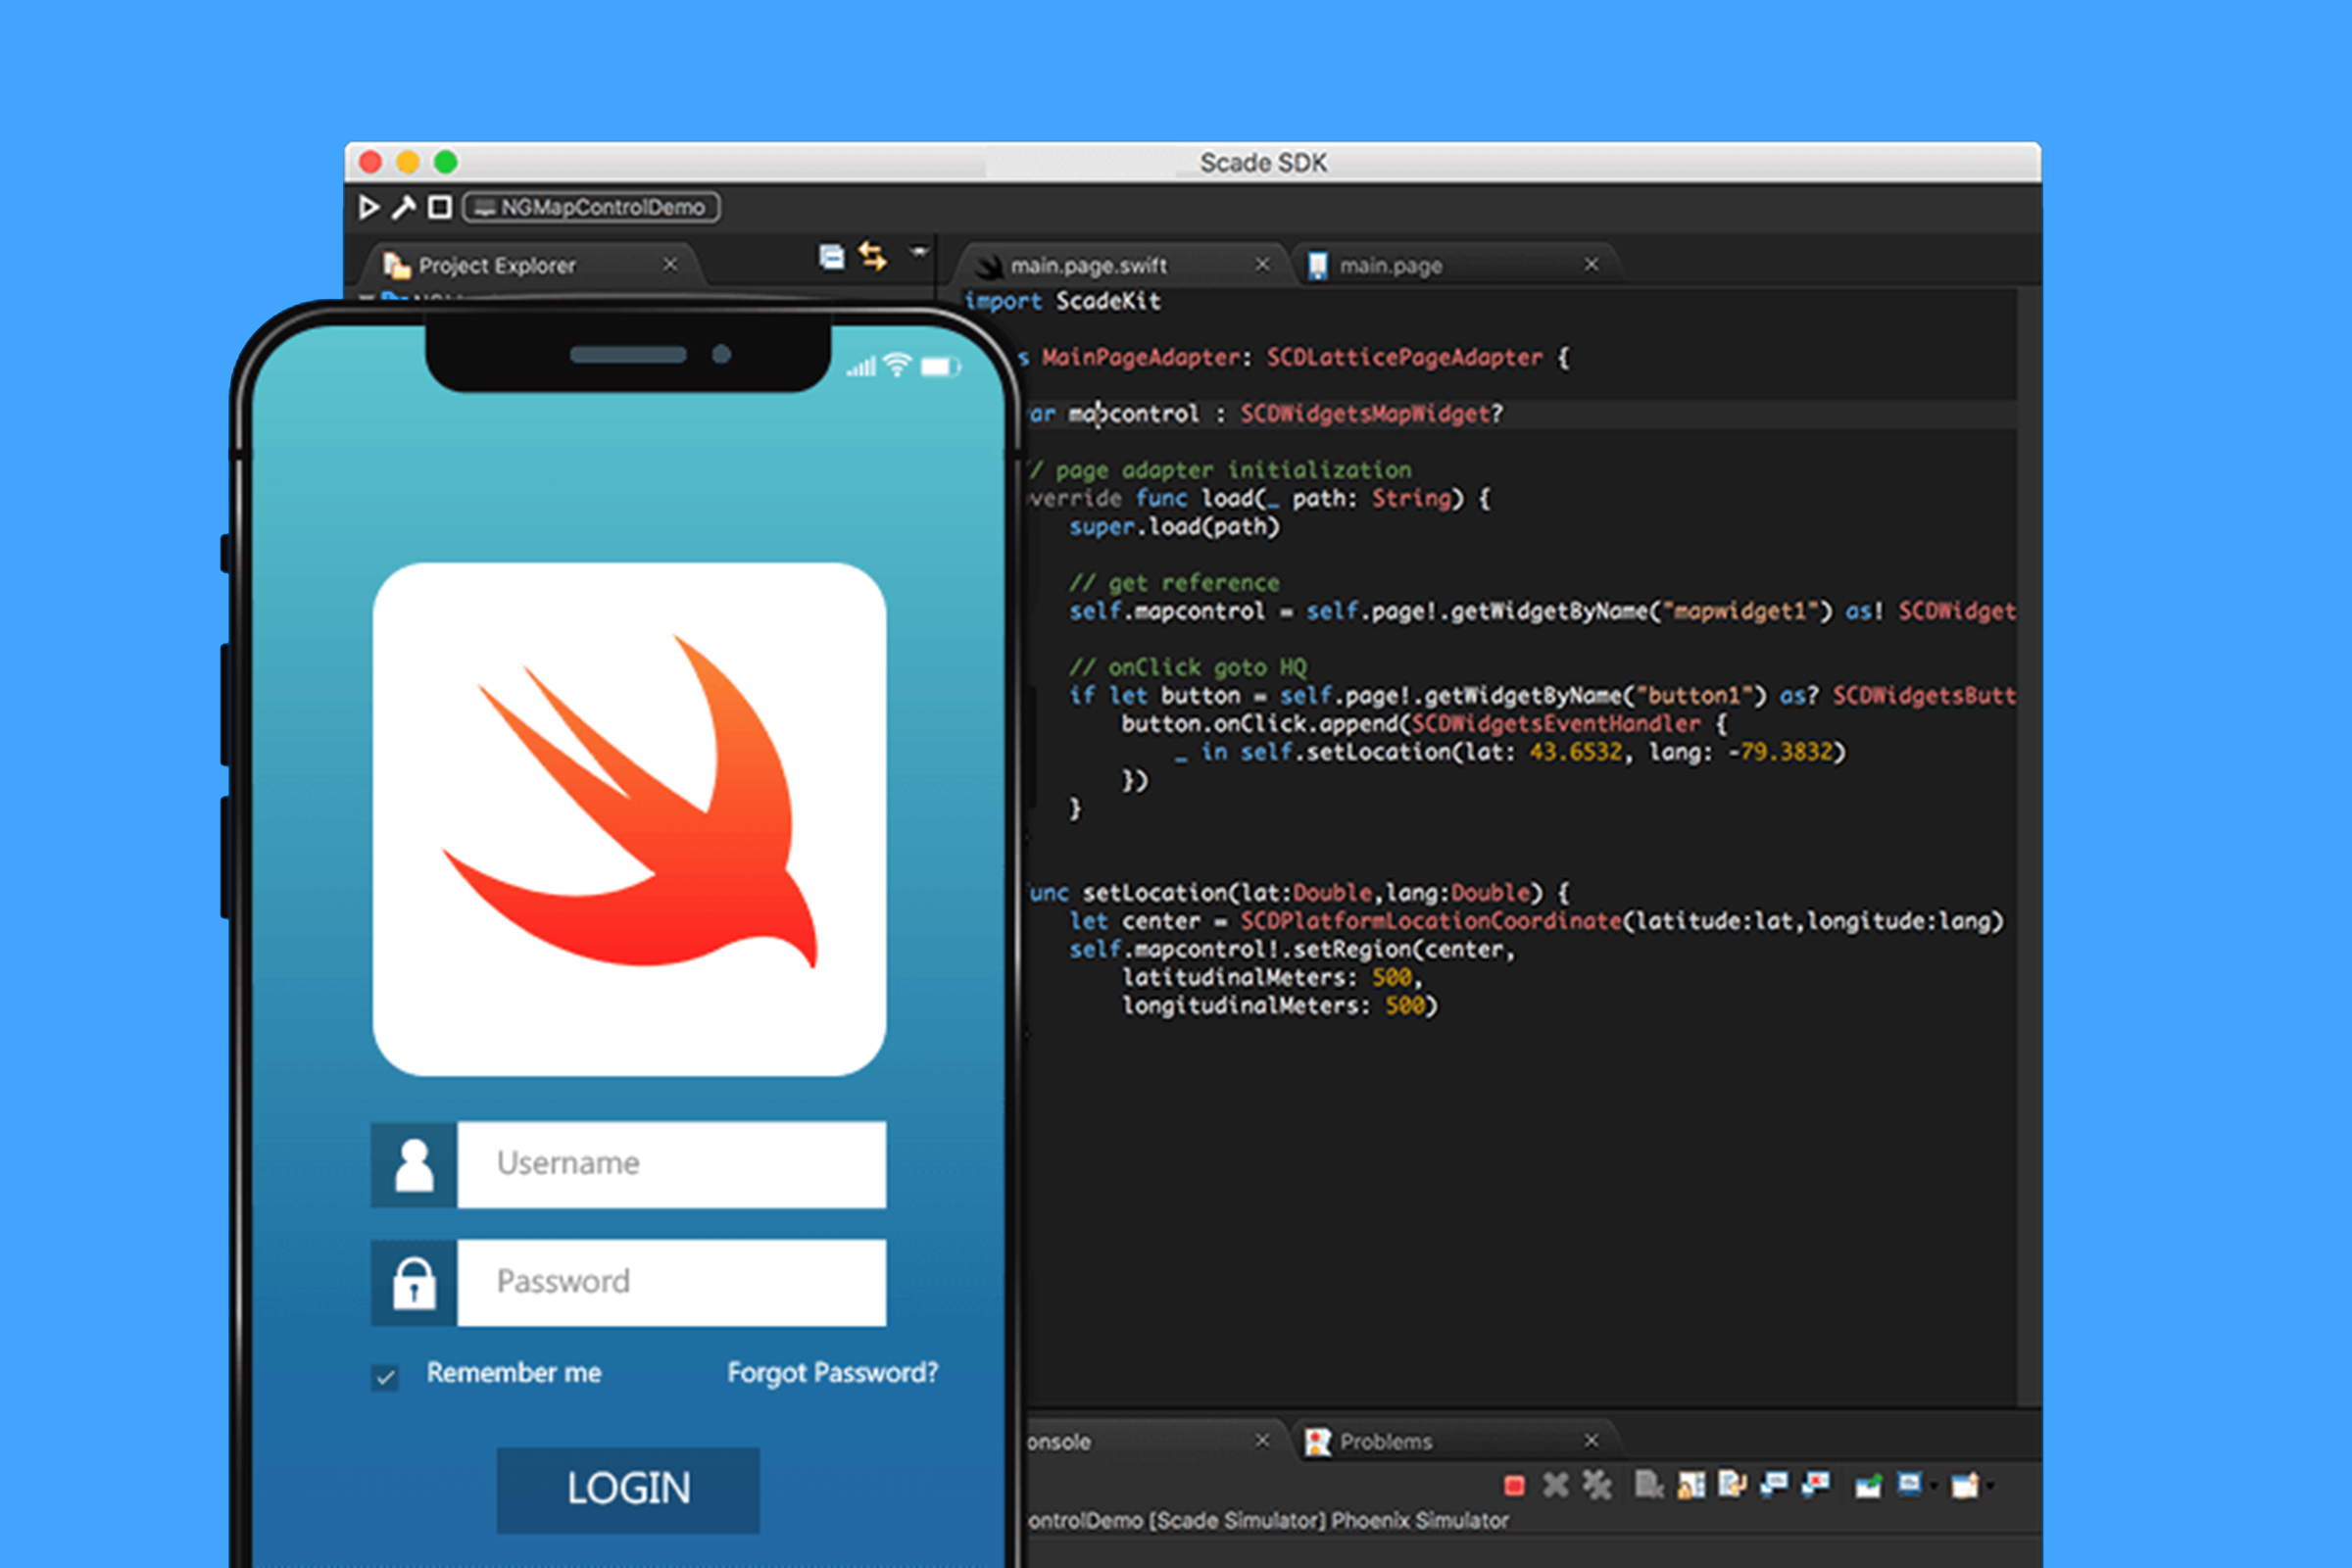Switch to the main.page tab
Viewport: 2352px width, 1568px height.
click(x=1390, y=266)
